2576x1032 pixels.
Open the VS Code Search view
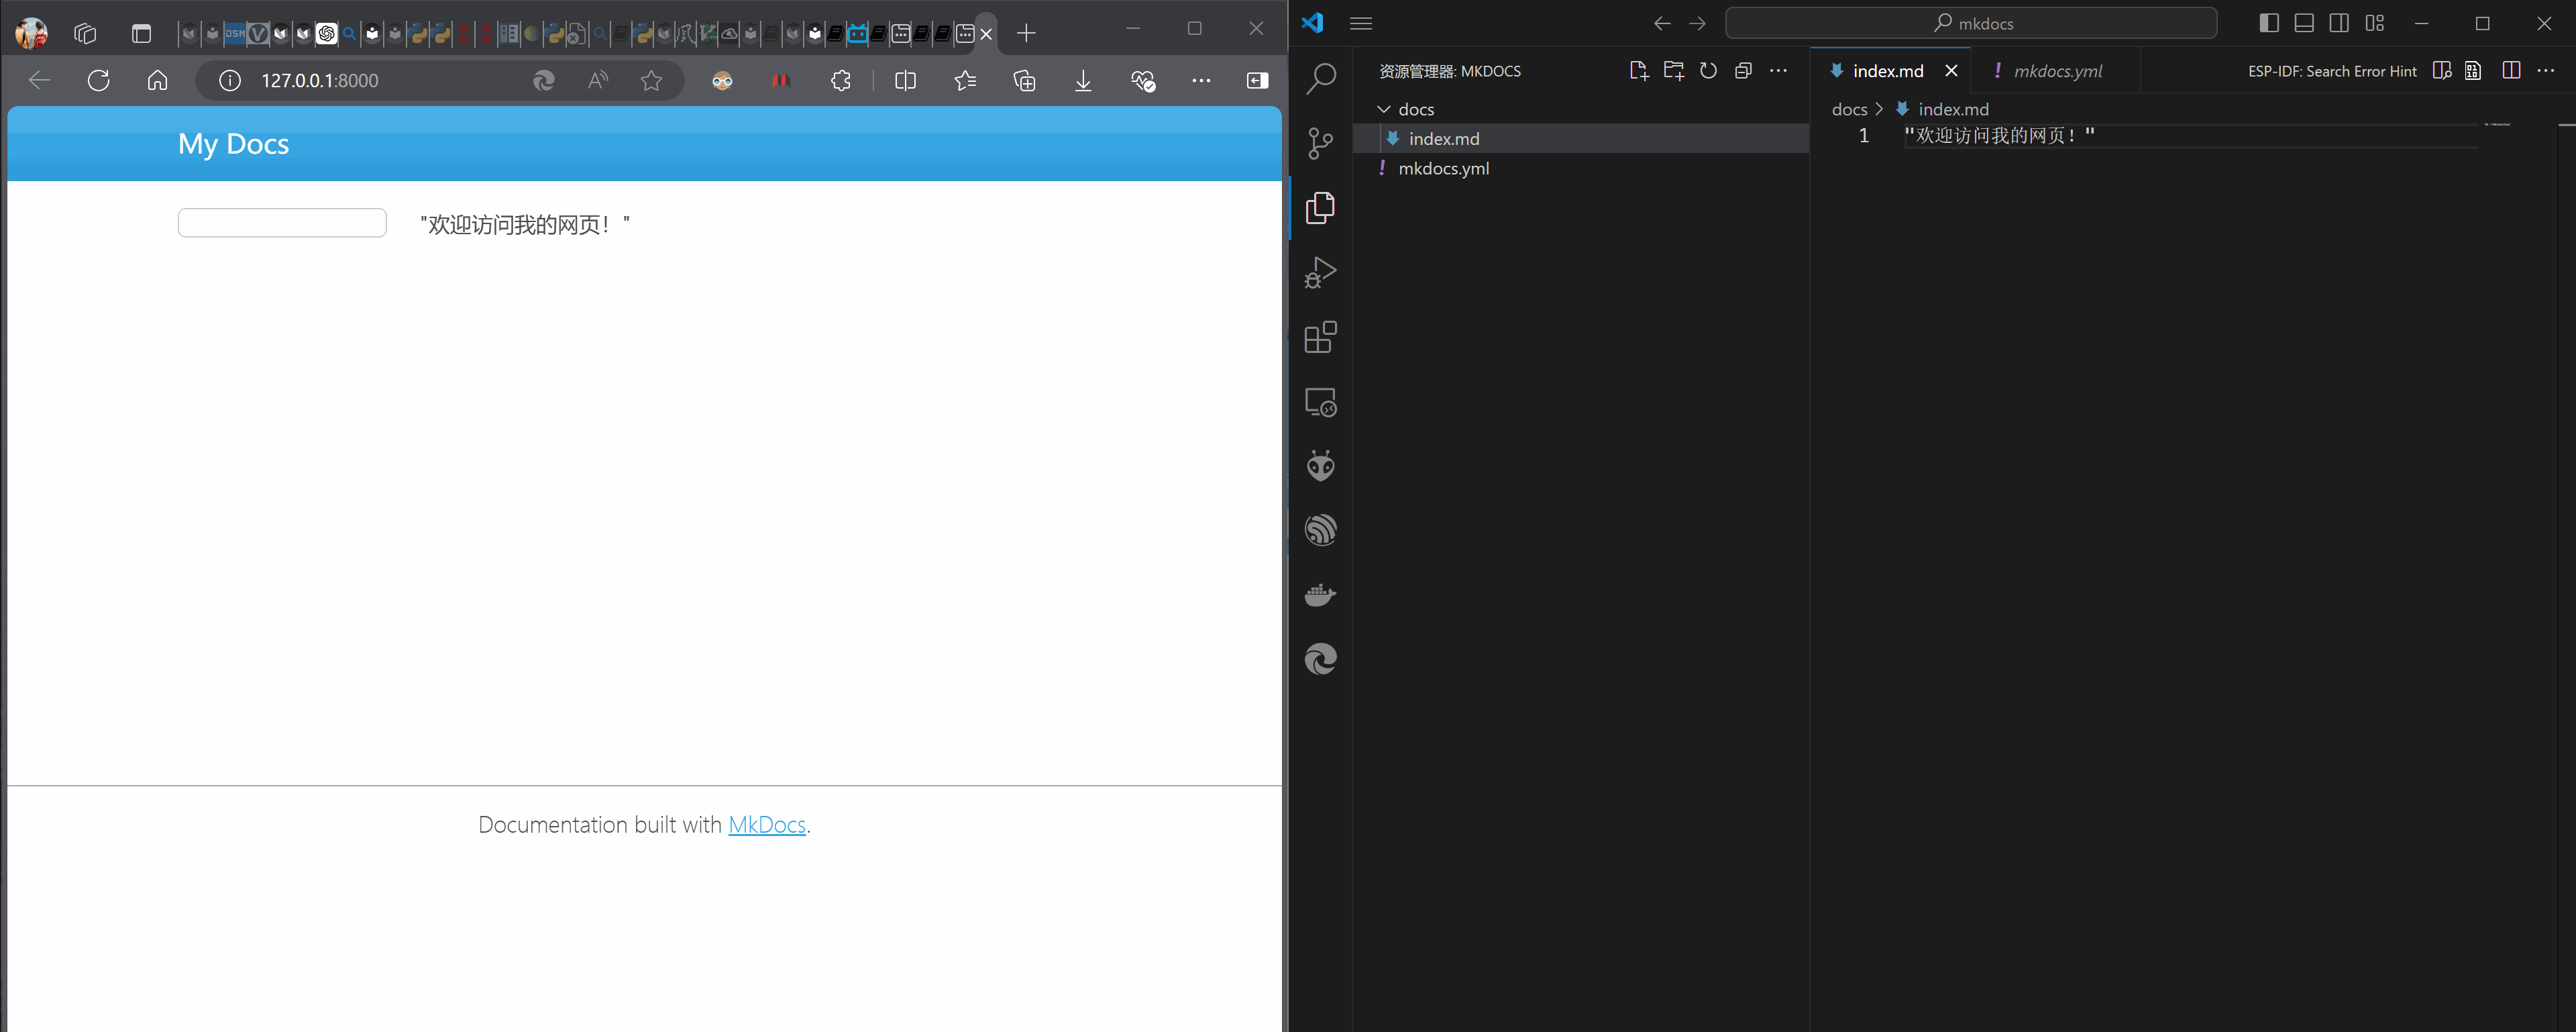click(1320, 78)
